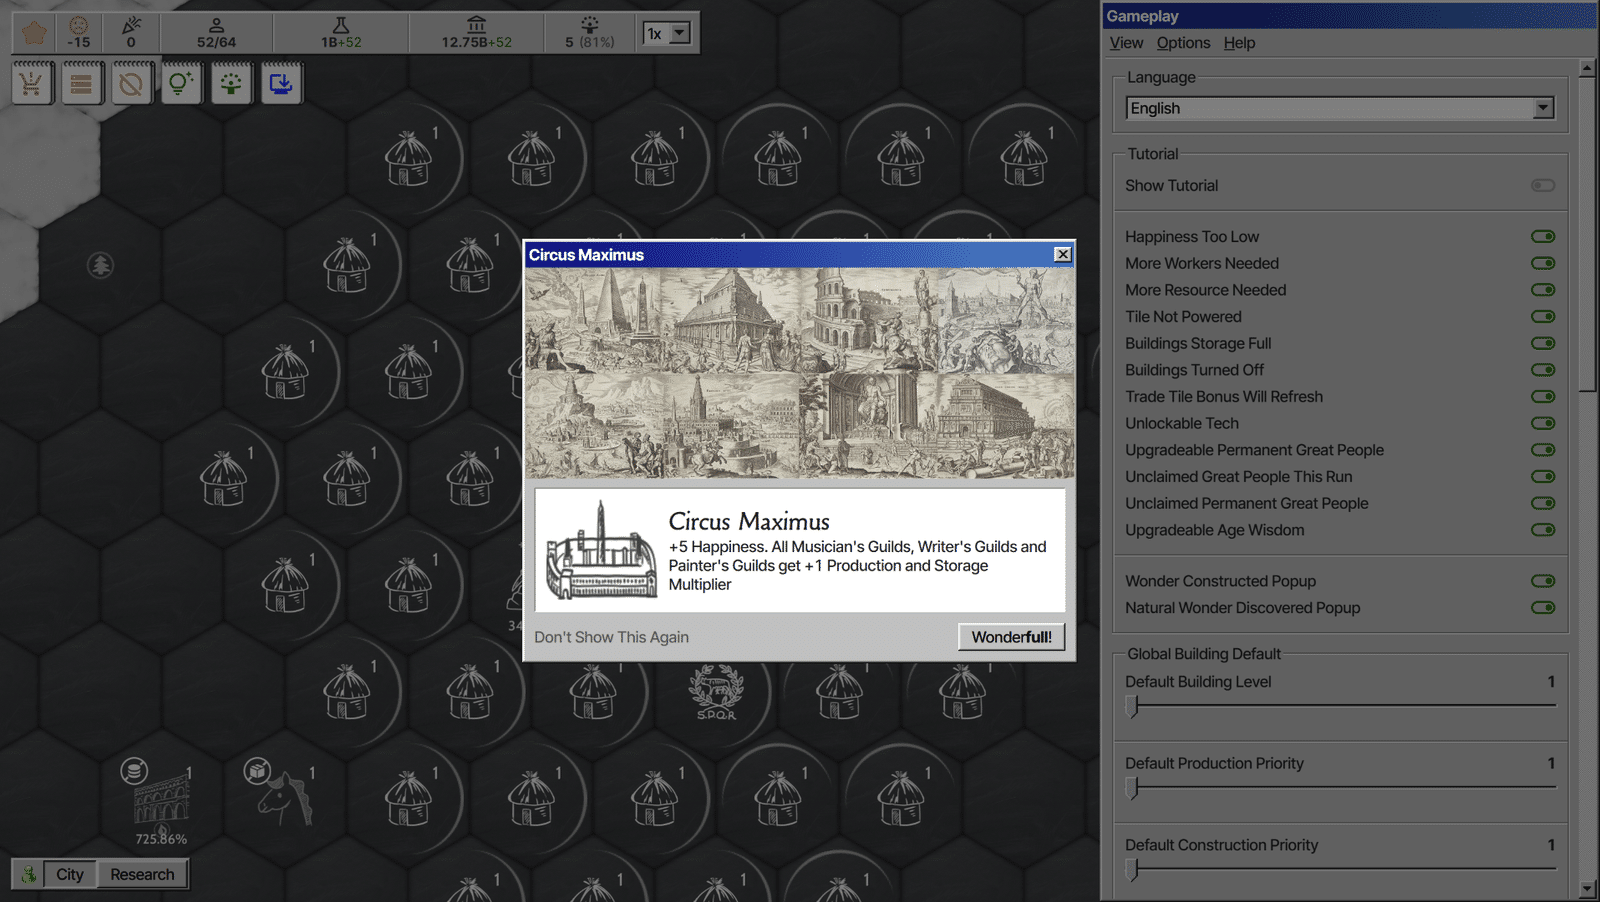
Task: Open the View menu
Action: point(1126,43)
